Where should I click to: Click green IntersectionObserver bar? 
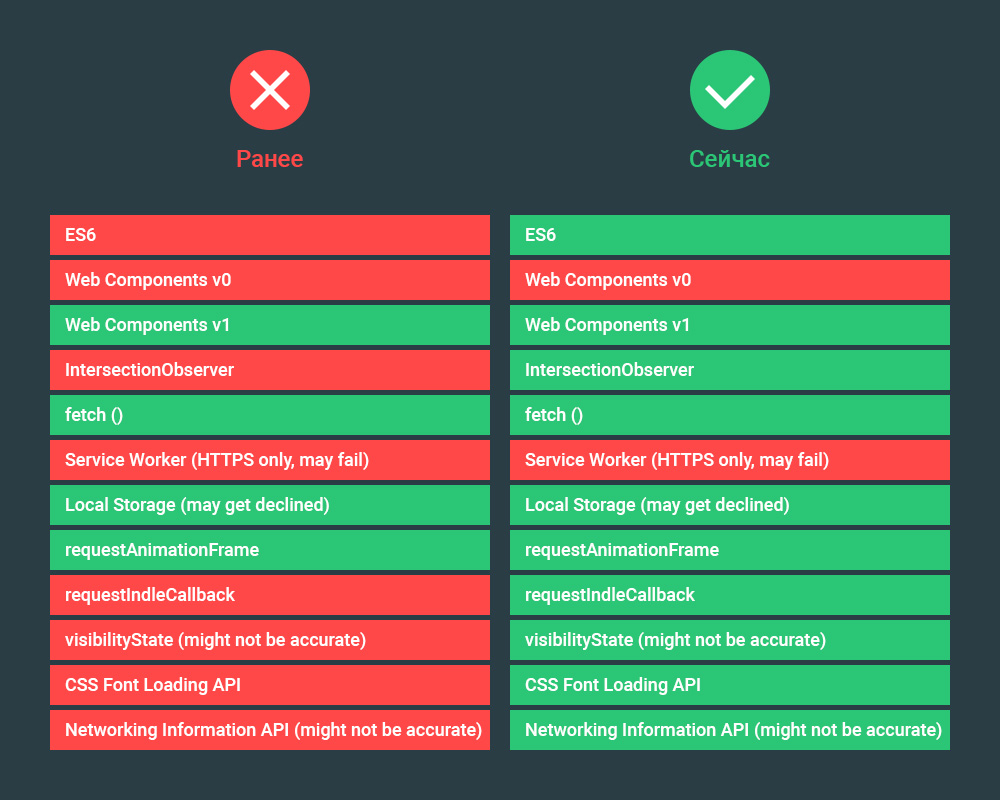tap(730, 370)
